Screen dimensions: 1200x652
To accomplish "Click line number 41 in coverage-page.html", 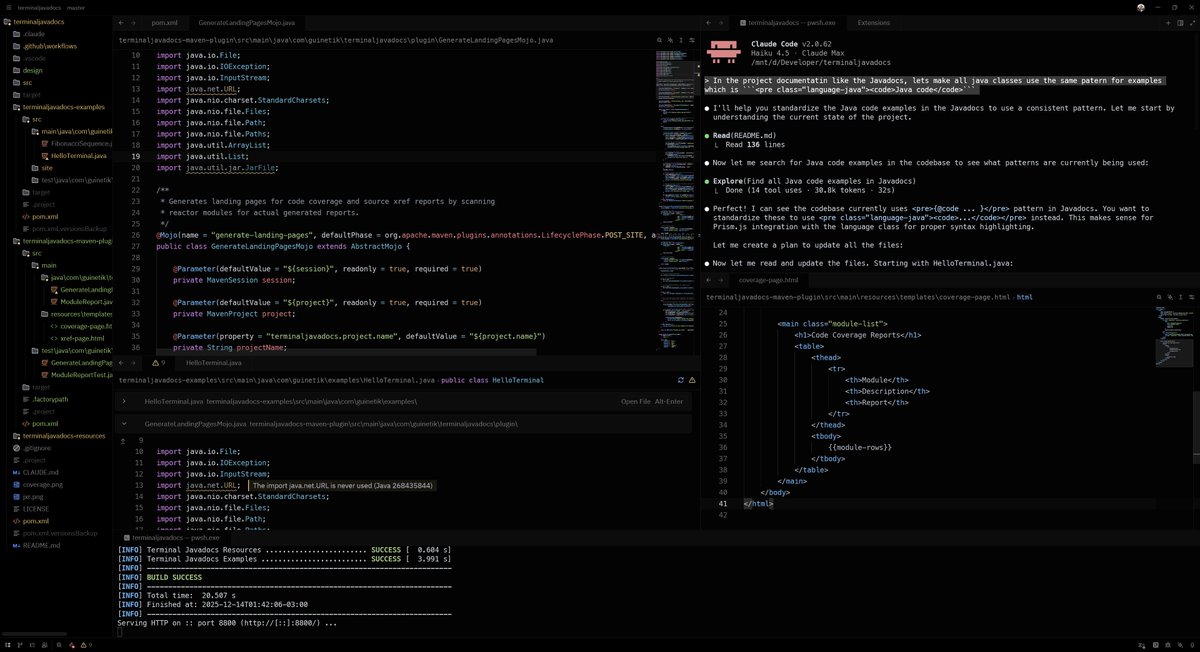I will 722,504.
